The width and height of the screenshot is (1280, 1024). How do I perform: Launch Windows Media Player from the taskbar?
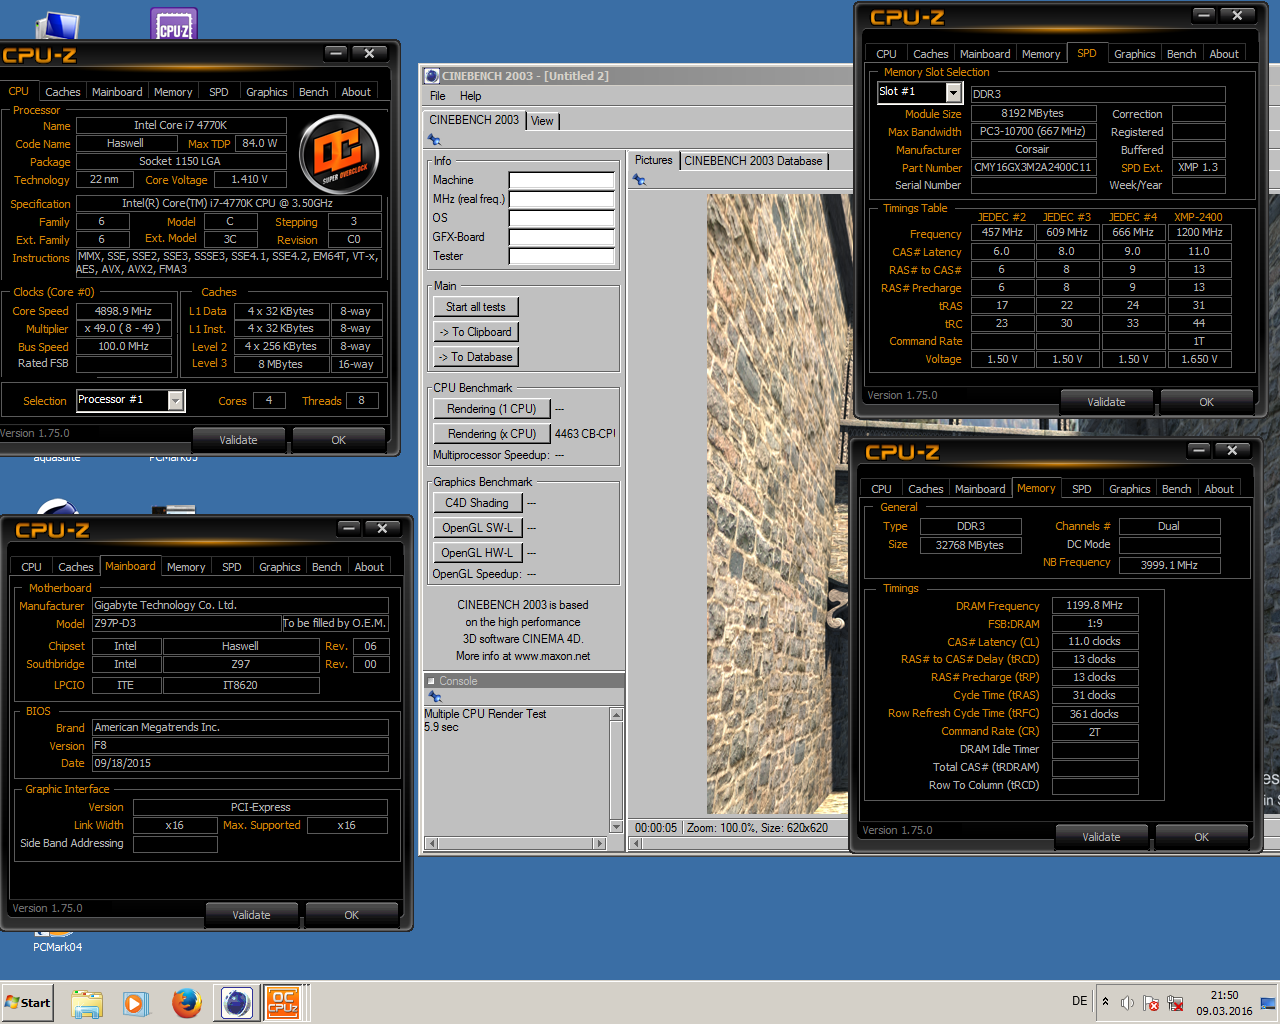coord(136,1003)
